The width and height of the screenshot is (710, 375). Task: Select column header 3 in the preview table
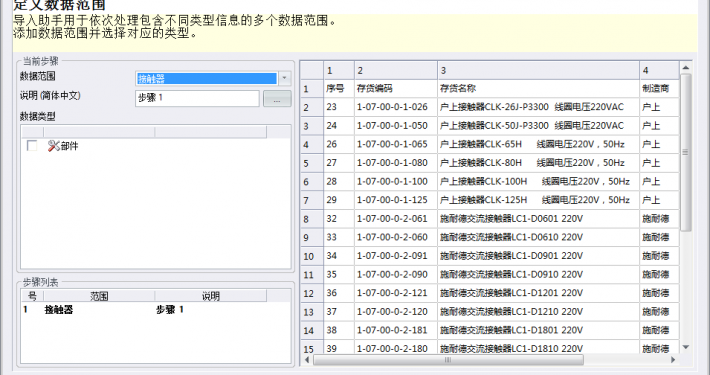(x=539, y=70)
